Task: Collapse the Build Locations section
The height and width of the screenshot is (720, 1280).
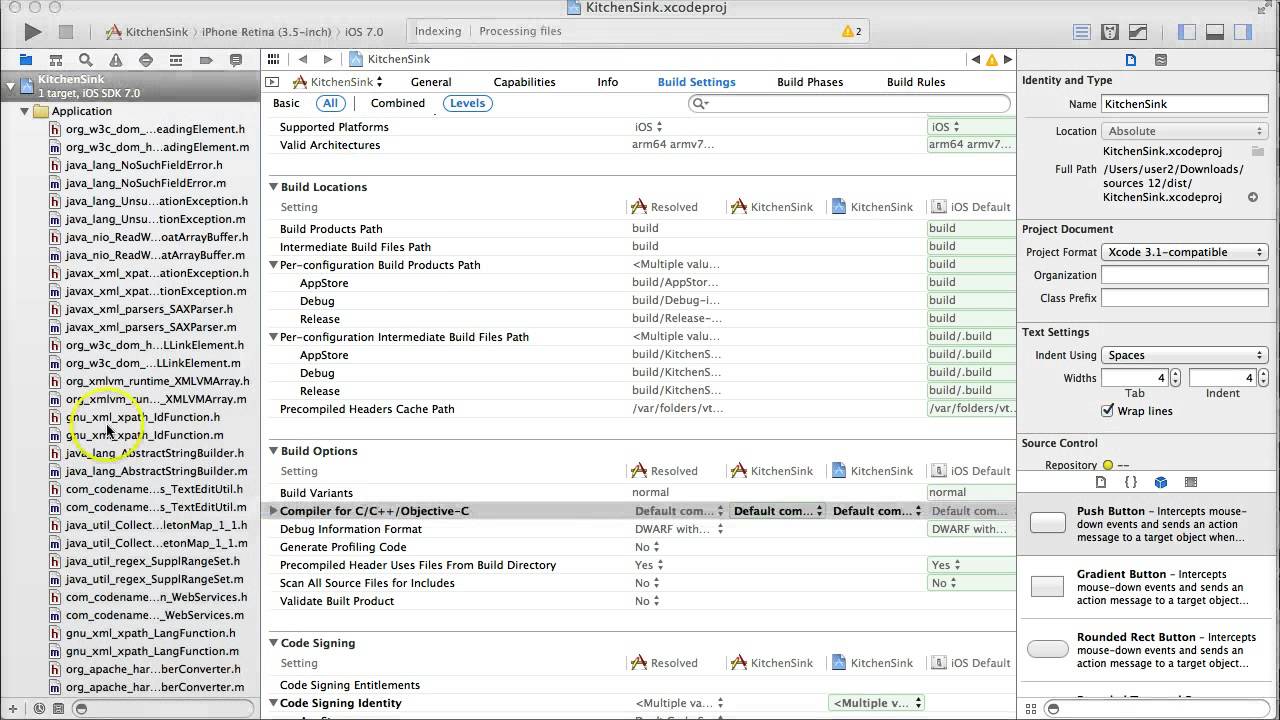Action: [273, 187]
